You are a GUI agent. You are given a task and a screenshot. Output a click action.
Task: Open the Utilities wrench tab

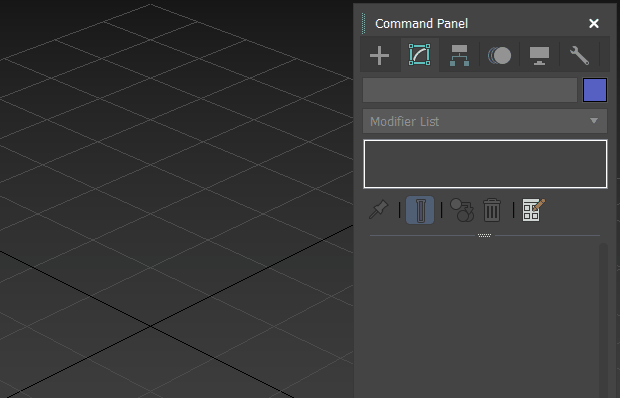[579, 55]
